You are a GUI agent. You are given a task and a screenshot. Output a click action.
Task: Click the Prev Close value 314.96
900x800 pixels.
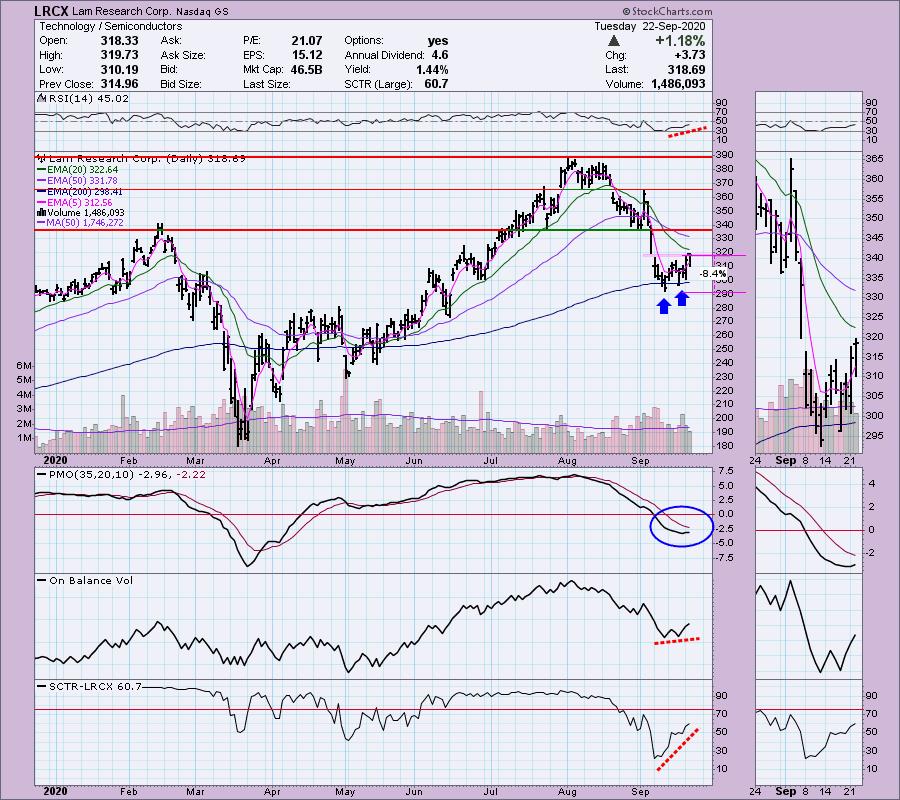pos(119,84)
